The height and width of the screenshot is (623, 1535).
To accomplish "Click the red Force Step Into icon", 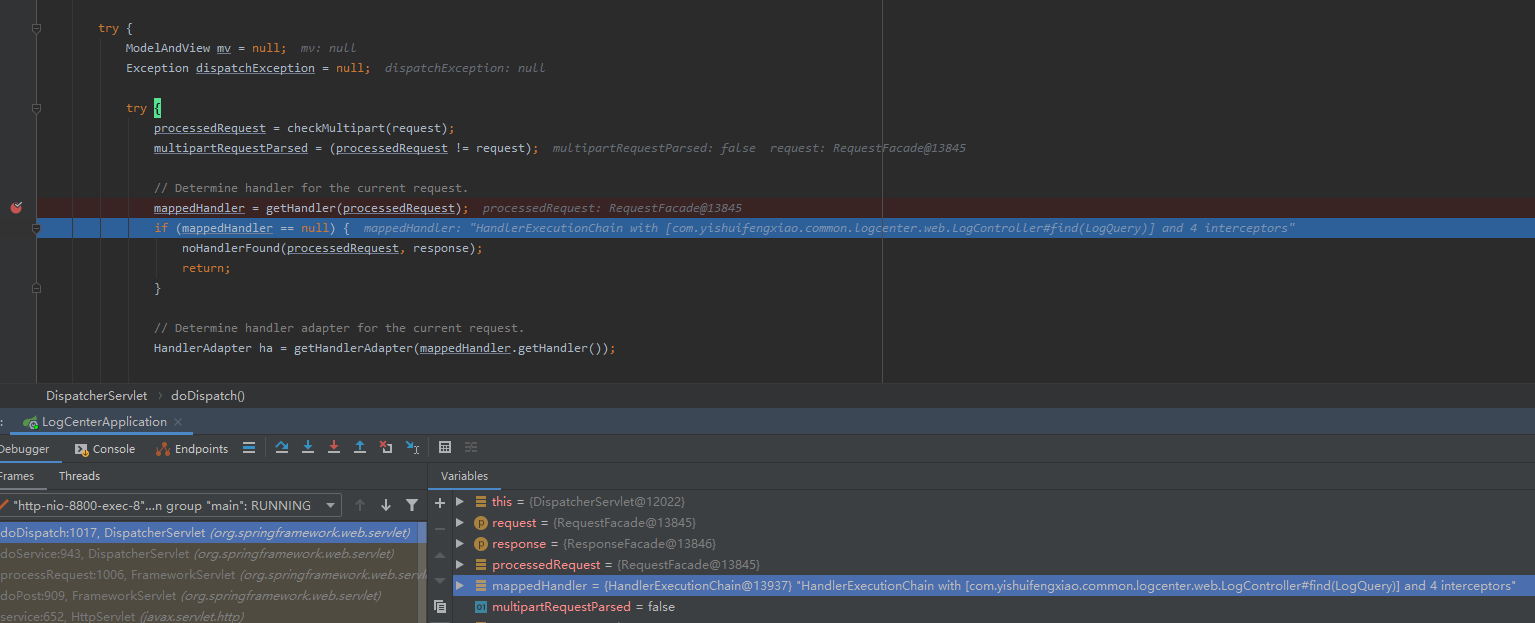I will pos(334,447).
